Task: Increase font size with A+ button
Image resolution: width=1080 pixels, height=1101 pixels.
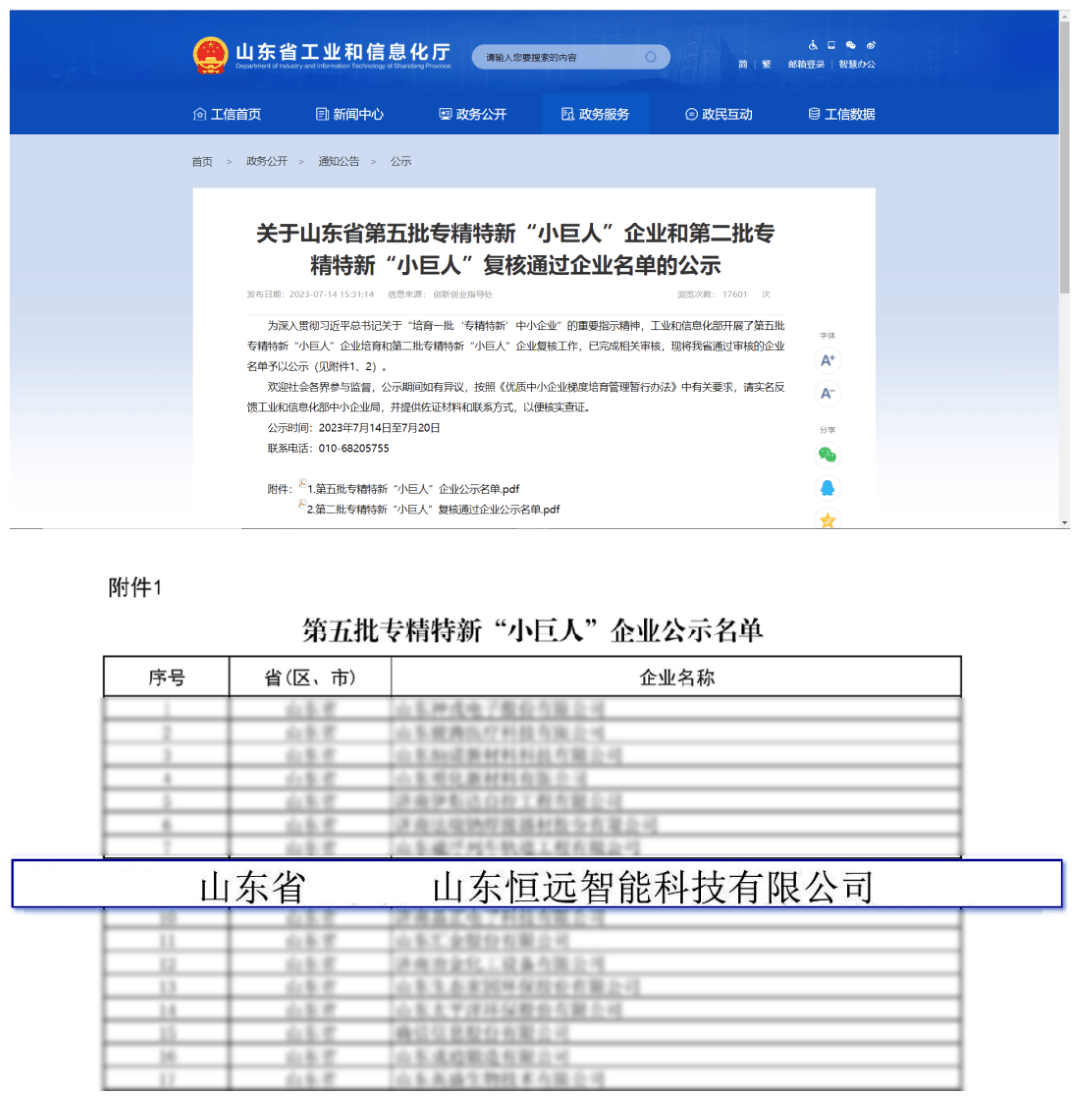Action: pyautogui.click(x=827, y=360)
